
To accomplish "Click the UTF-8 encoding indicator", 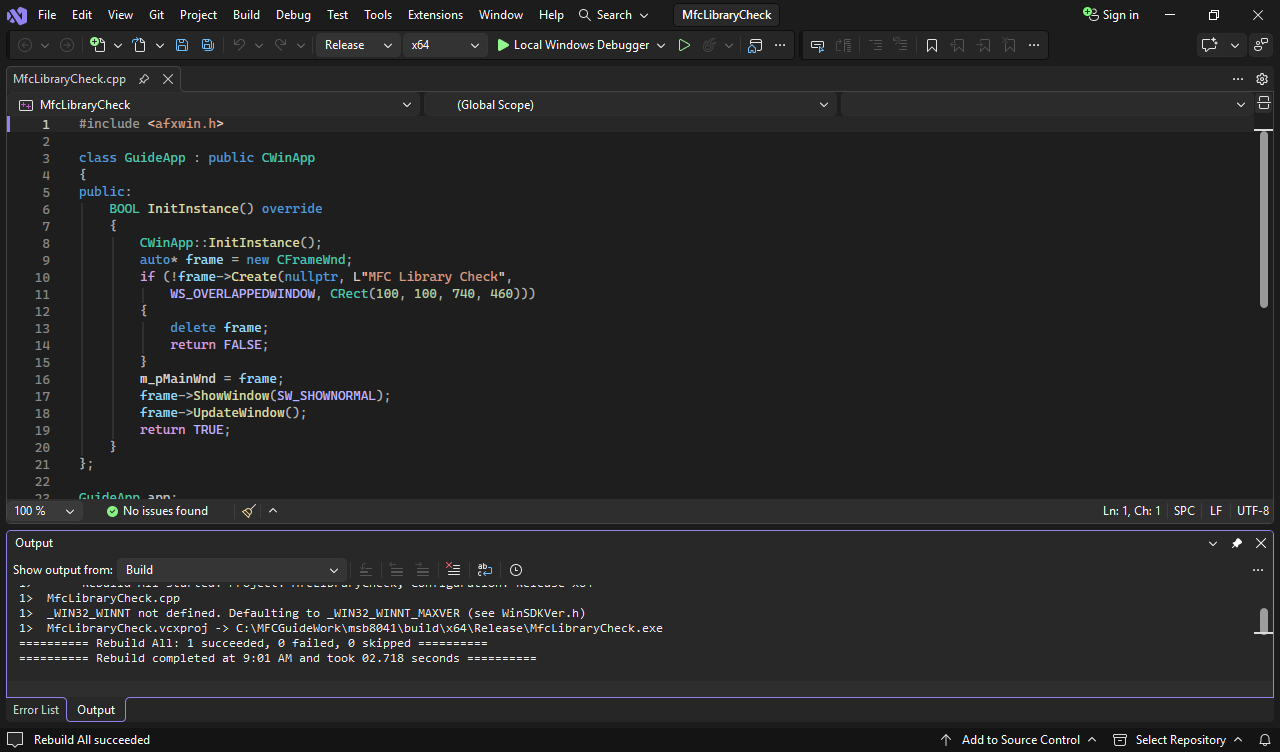I will pyautogui.click(x=1253, y=511).
